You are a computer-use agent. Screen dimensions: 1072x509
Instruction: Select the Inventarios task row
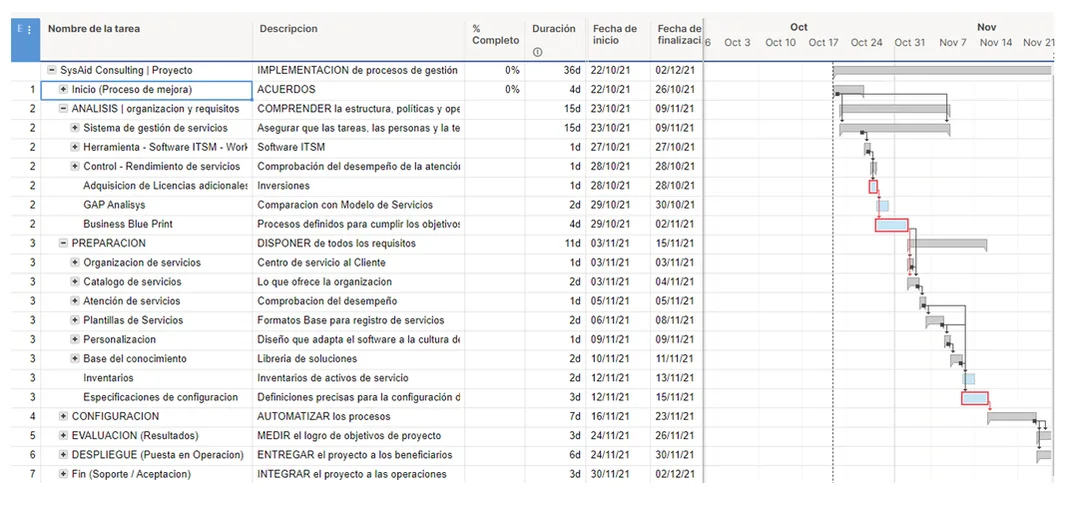tap(108, 378)
